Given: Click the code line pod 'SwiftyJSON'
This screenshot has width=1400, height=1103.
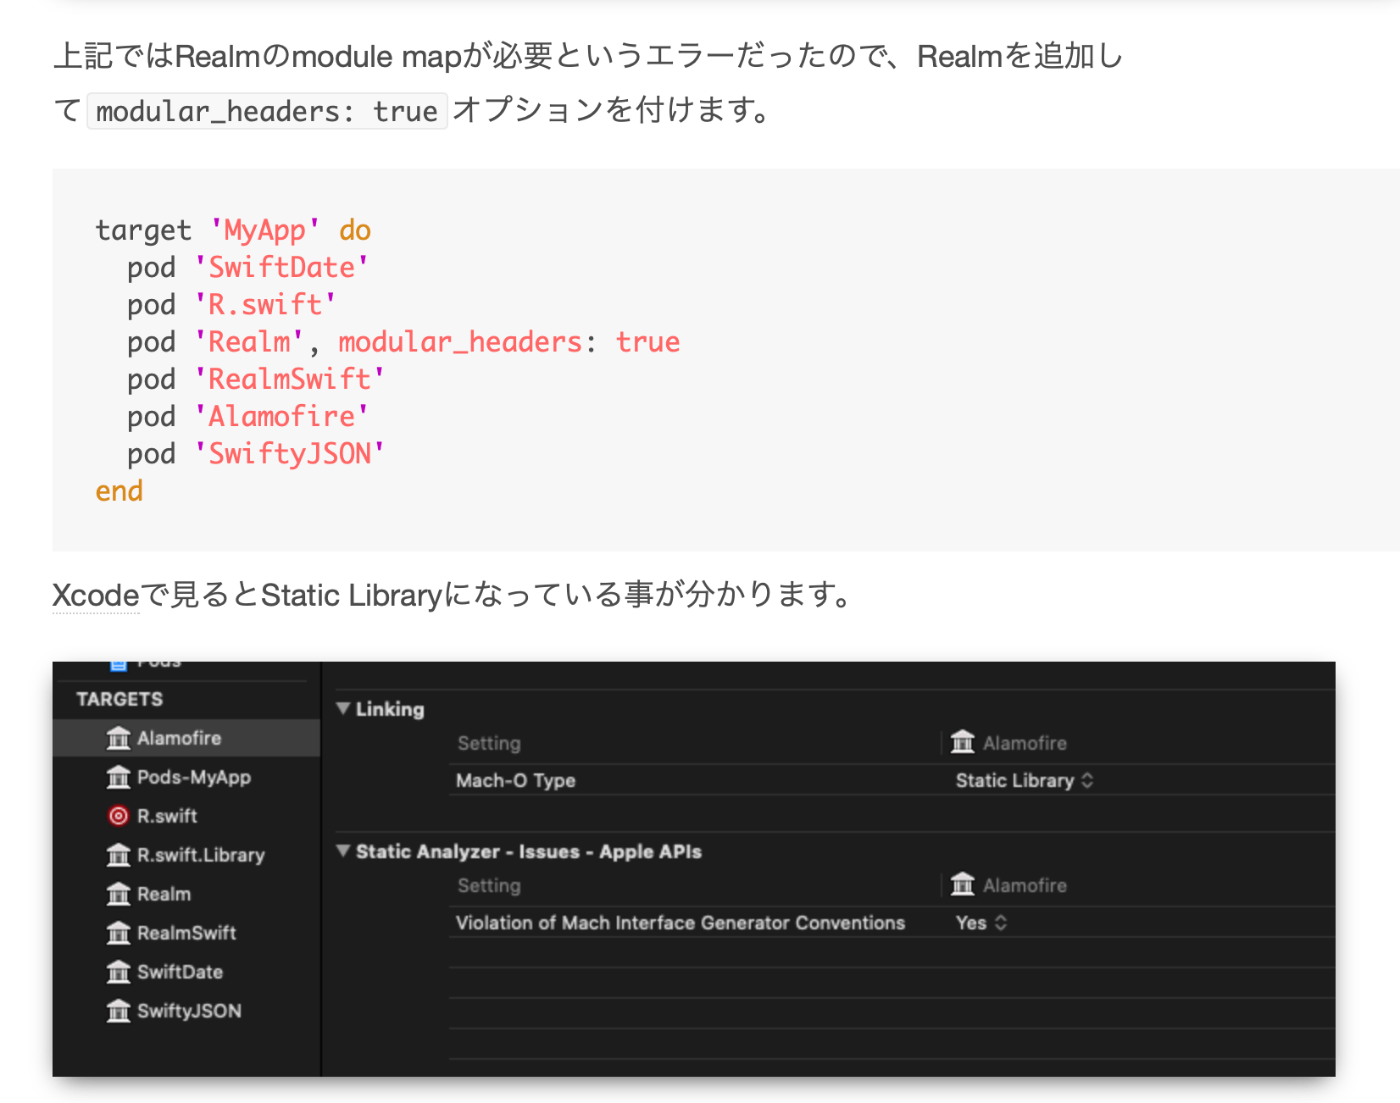Looking at the screenshot, I should [x=256, y=453].
